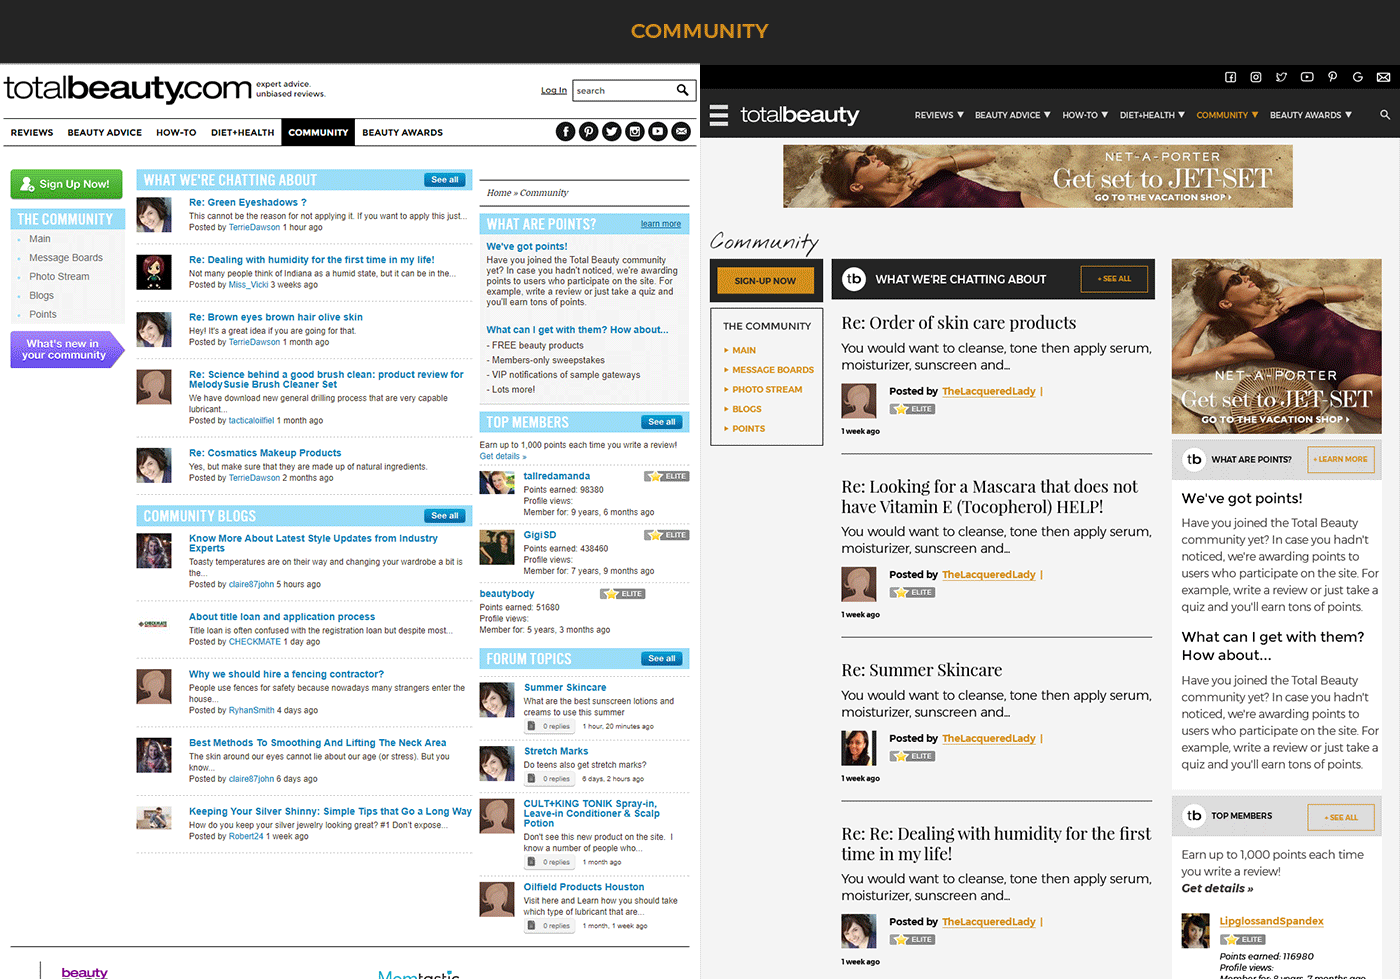Click Log in link

(x=554, y=90)
